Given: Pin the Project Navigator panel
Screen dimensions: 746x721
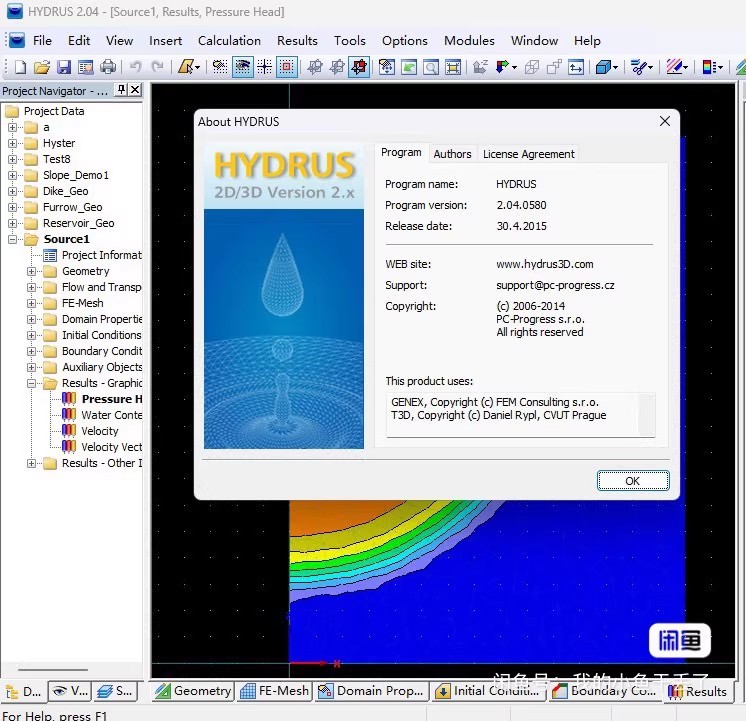Looking at the screenshot, I should click(x=122, y=89).
